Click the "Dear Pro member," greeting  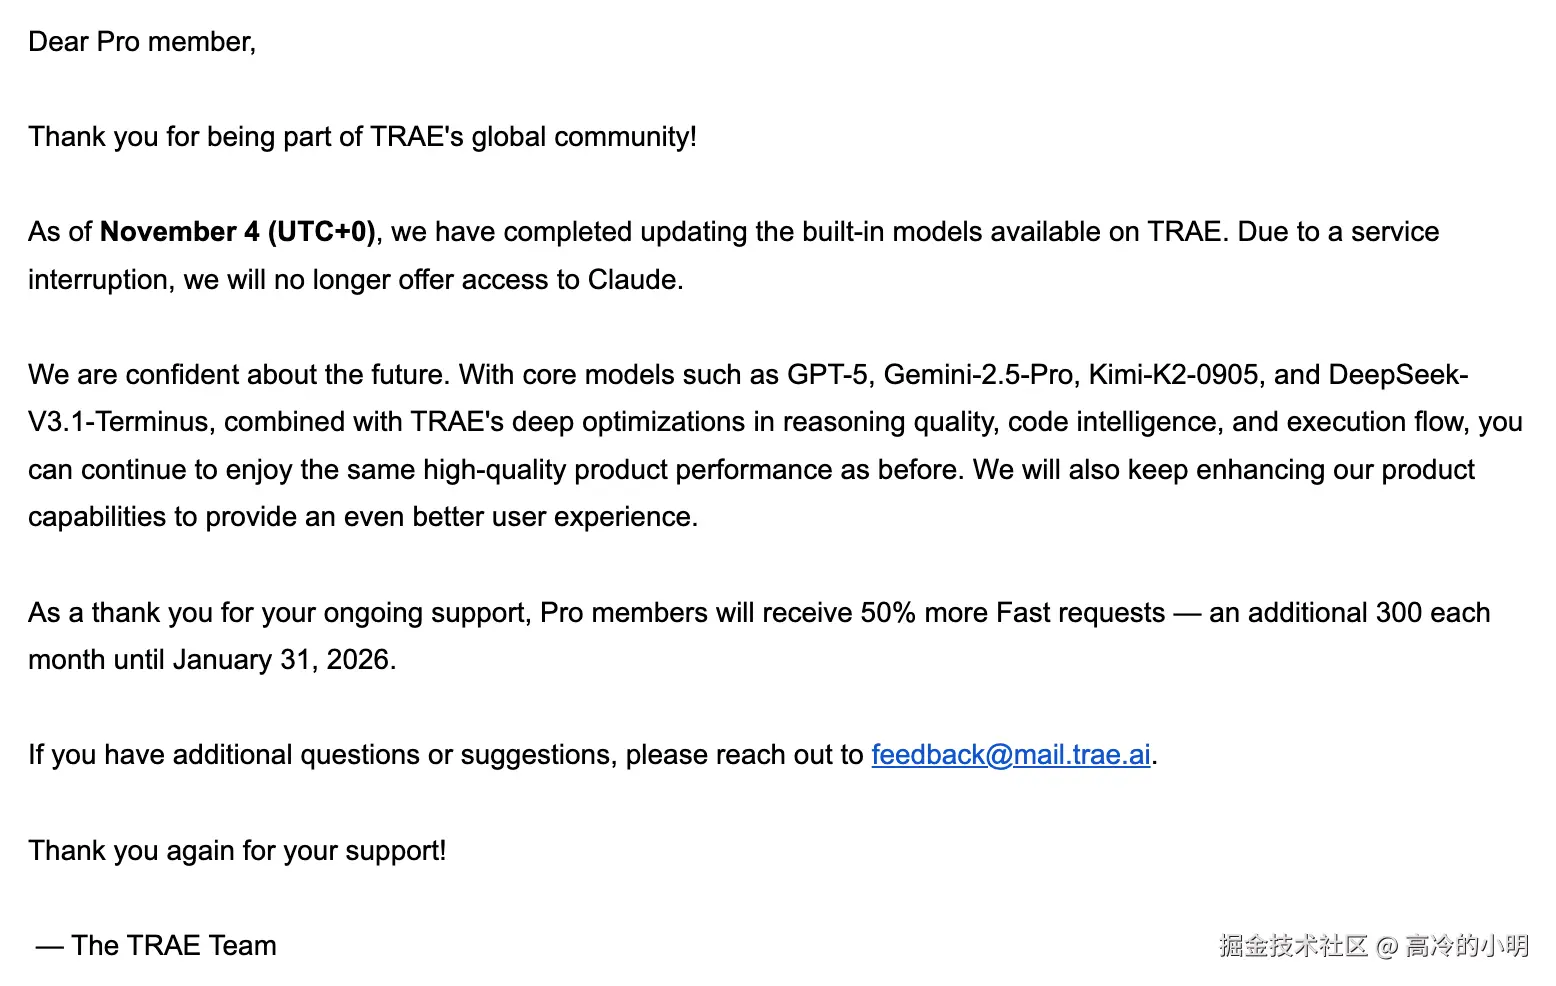coord(142,42)
